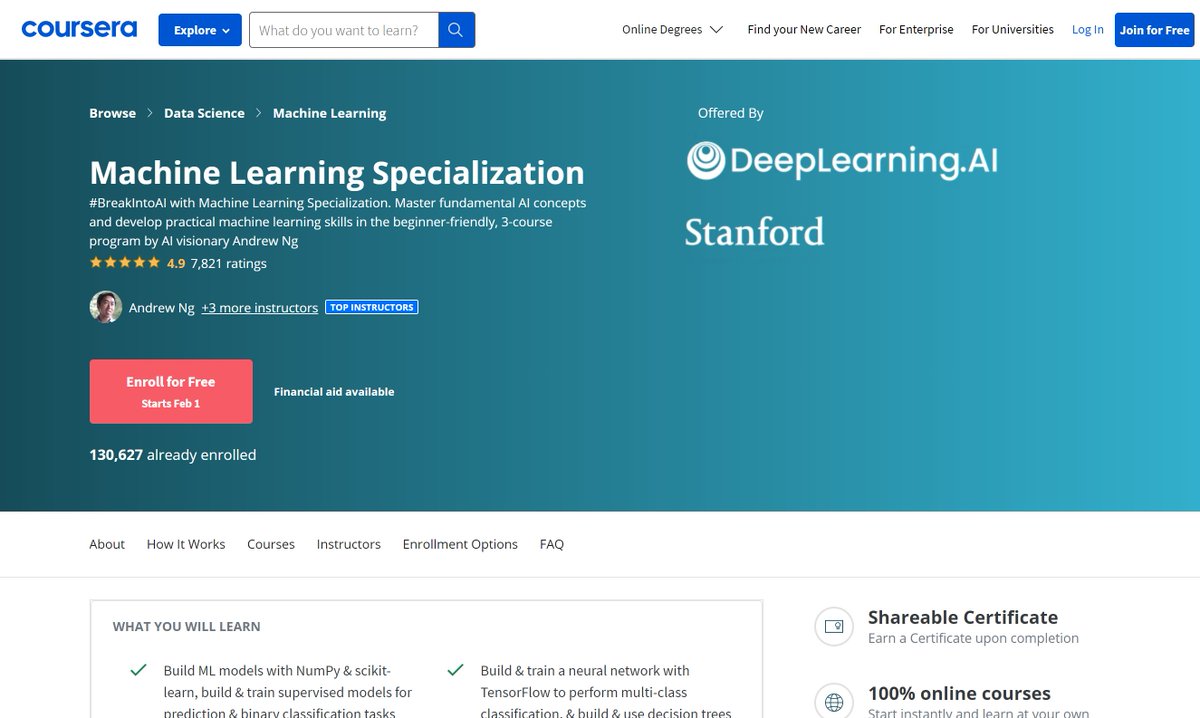Click the 'WHAT YOU WILL LEARN' heading
This screenshot has height=718, width=1200.
(x=187, y=627)
